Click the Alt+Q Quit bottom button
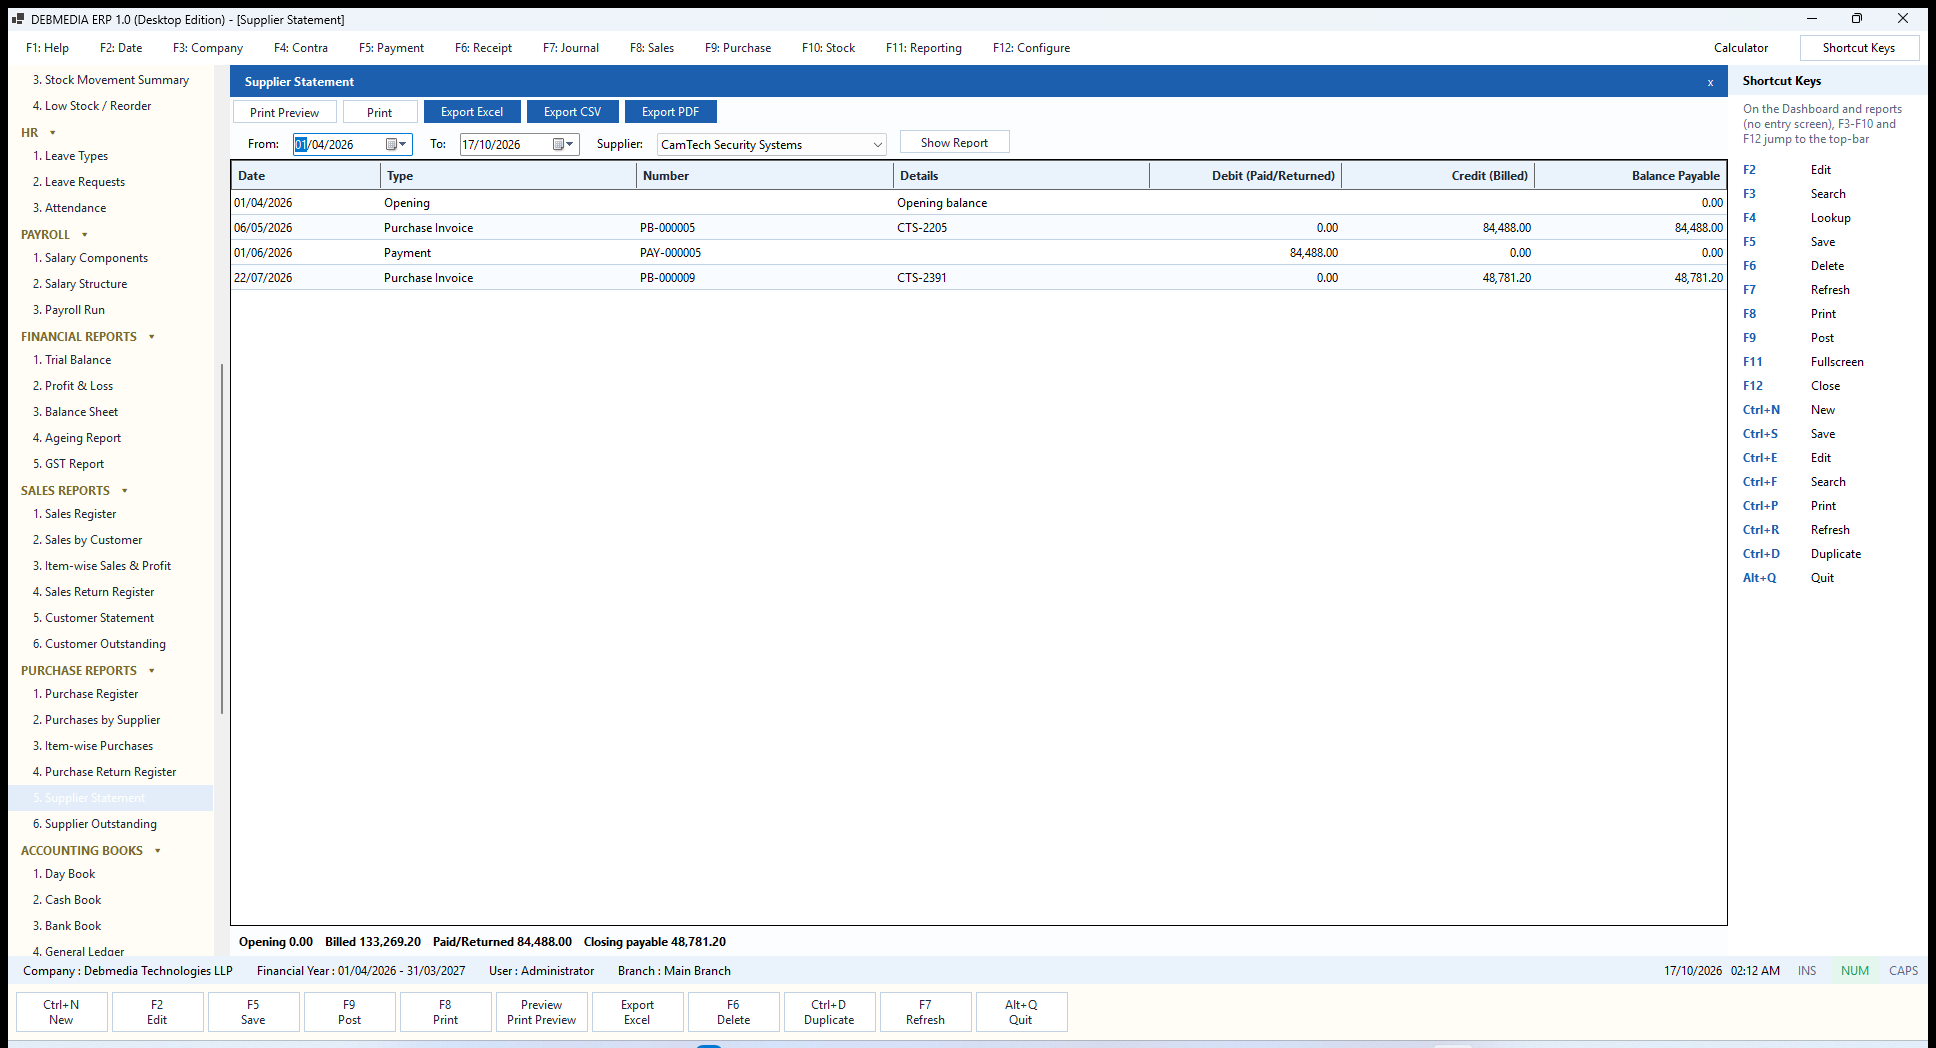This screenshot has width=1936, height=1048. pos(1021,1012)
